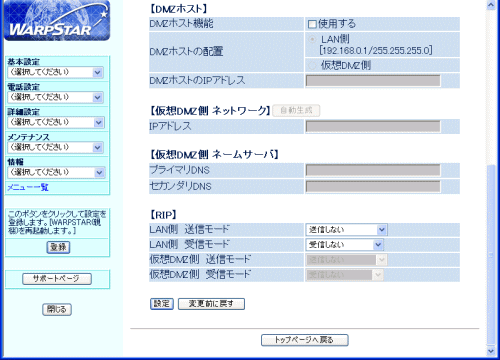Click the 登録 button
The height and width of the screenshot is (360, 500).
tap(58, 247)
